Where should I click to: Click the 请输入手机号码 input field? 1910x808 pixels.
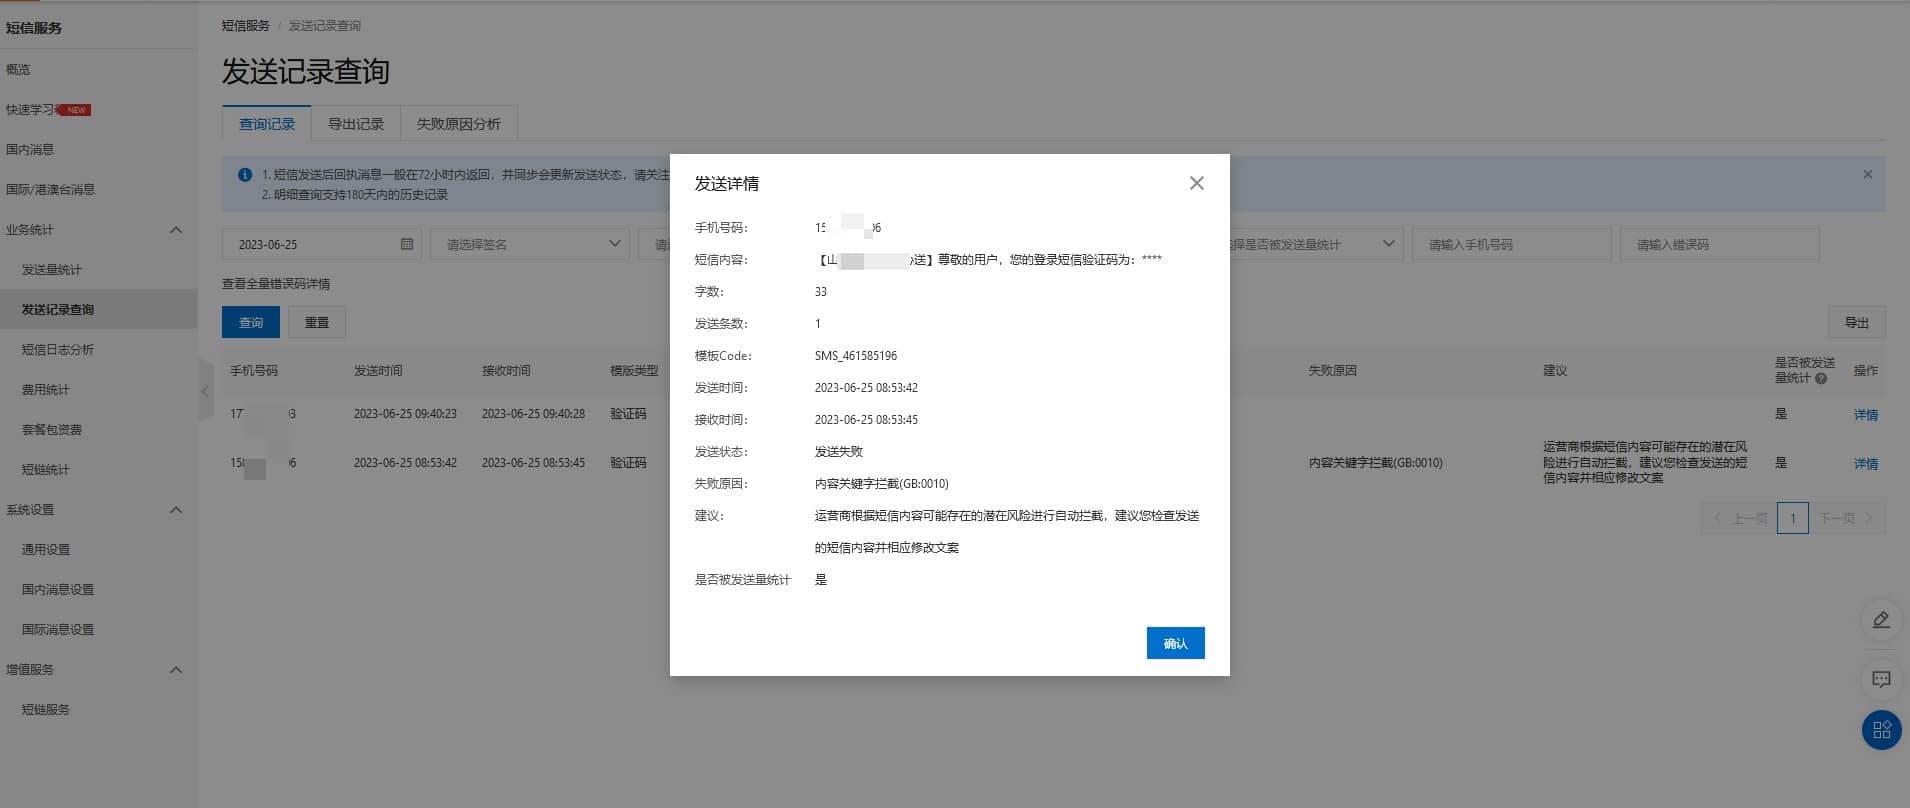pyautogui.click(x=1510, y=244)
